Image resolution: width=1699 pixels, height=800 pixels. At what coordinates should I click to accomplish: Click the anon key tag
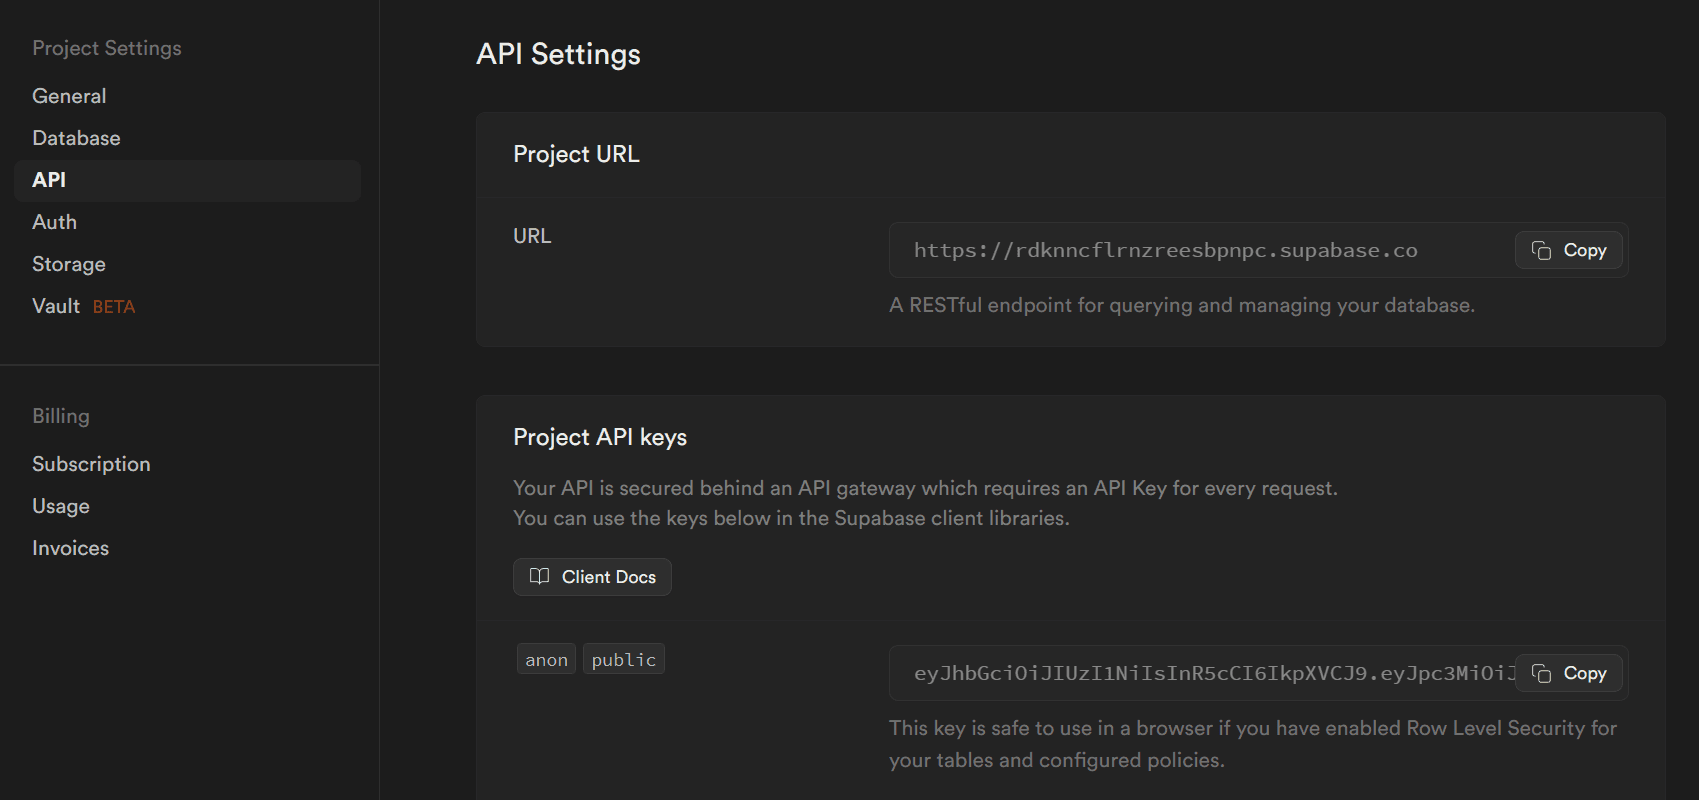[546, 659]
